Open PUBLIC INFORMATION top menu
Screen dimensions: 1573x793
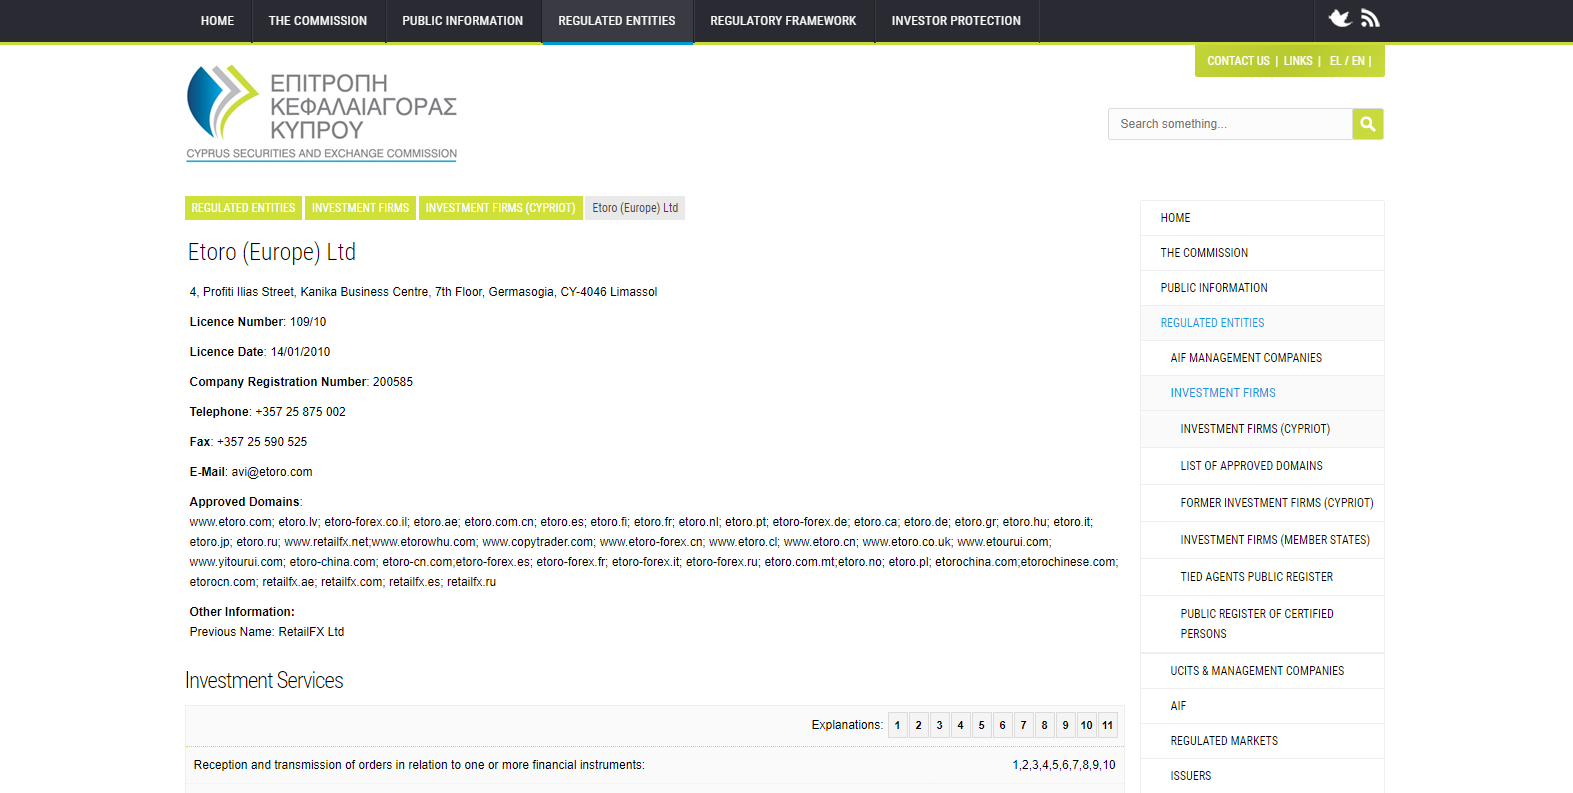pos(463,21)
